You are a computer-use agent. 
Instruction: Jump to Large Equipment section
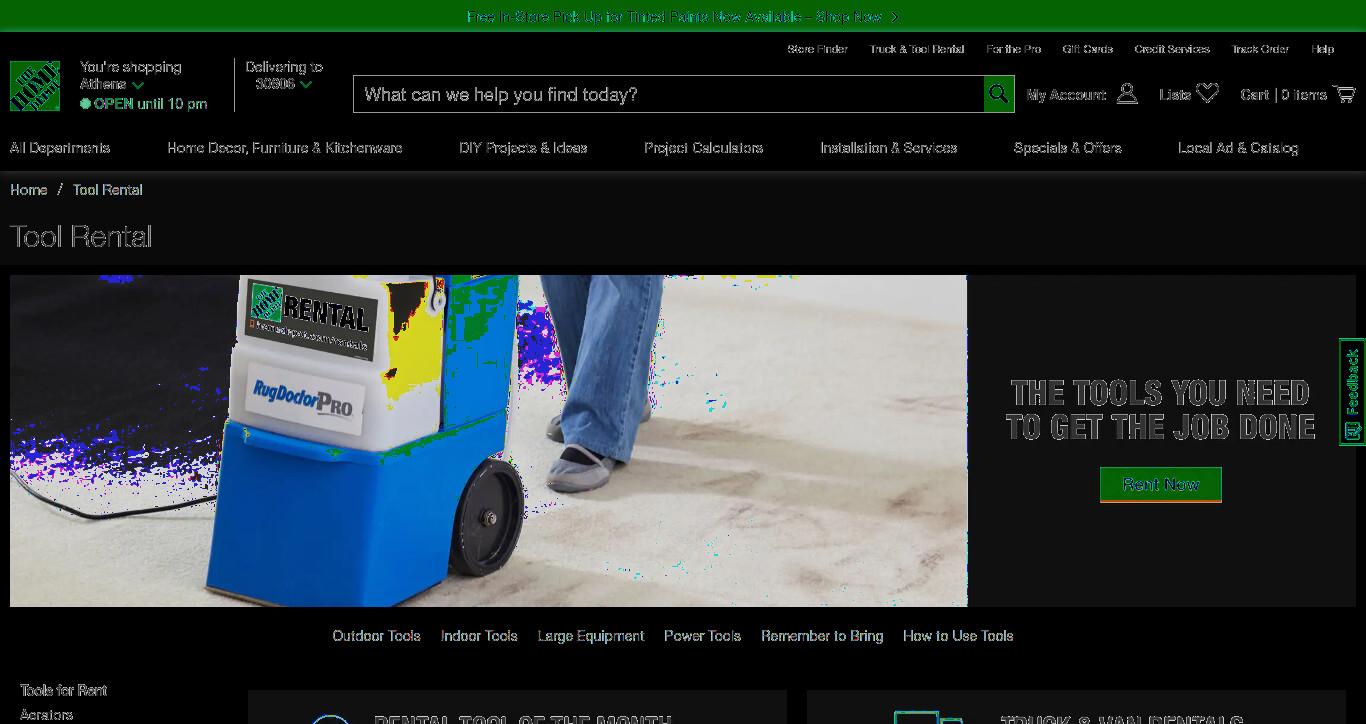coord(591,636)
